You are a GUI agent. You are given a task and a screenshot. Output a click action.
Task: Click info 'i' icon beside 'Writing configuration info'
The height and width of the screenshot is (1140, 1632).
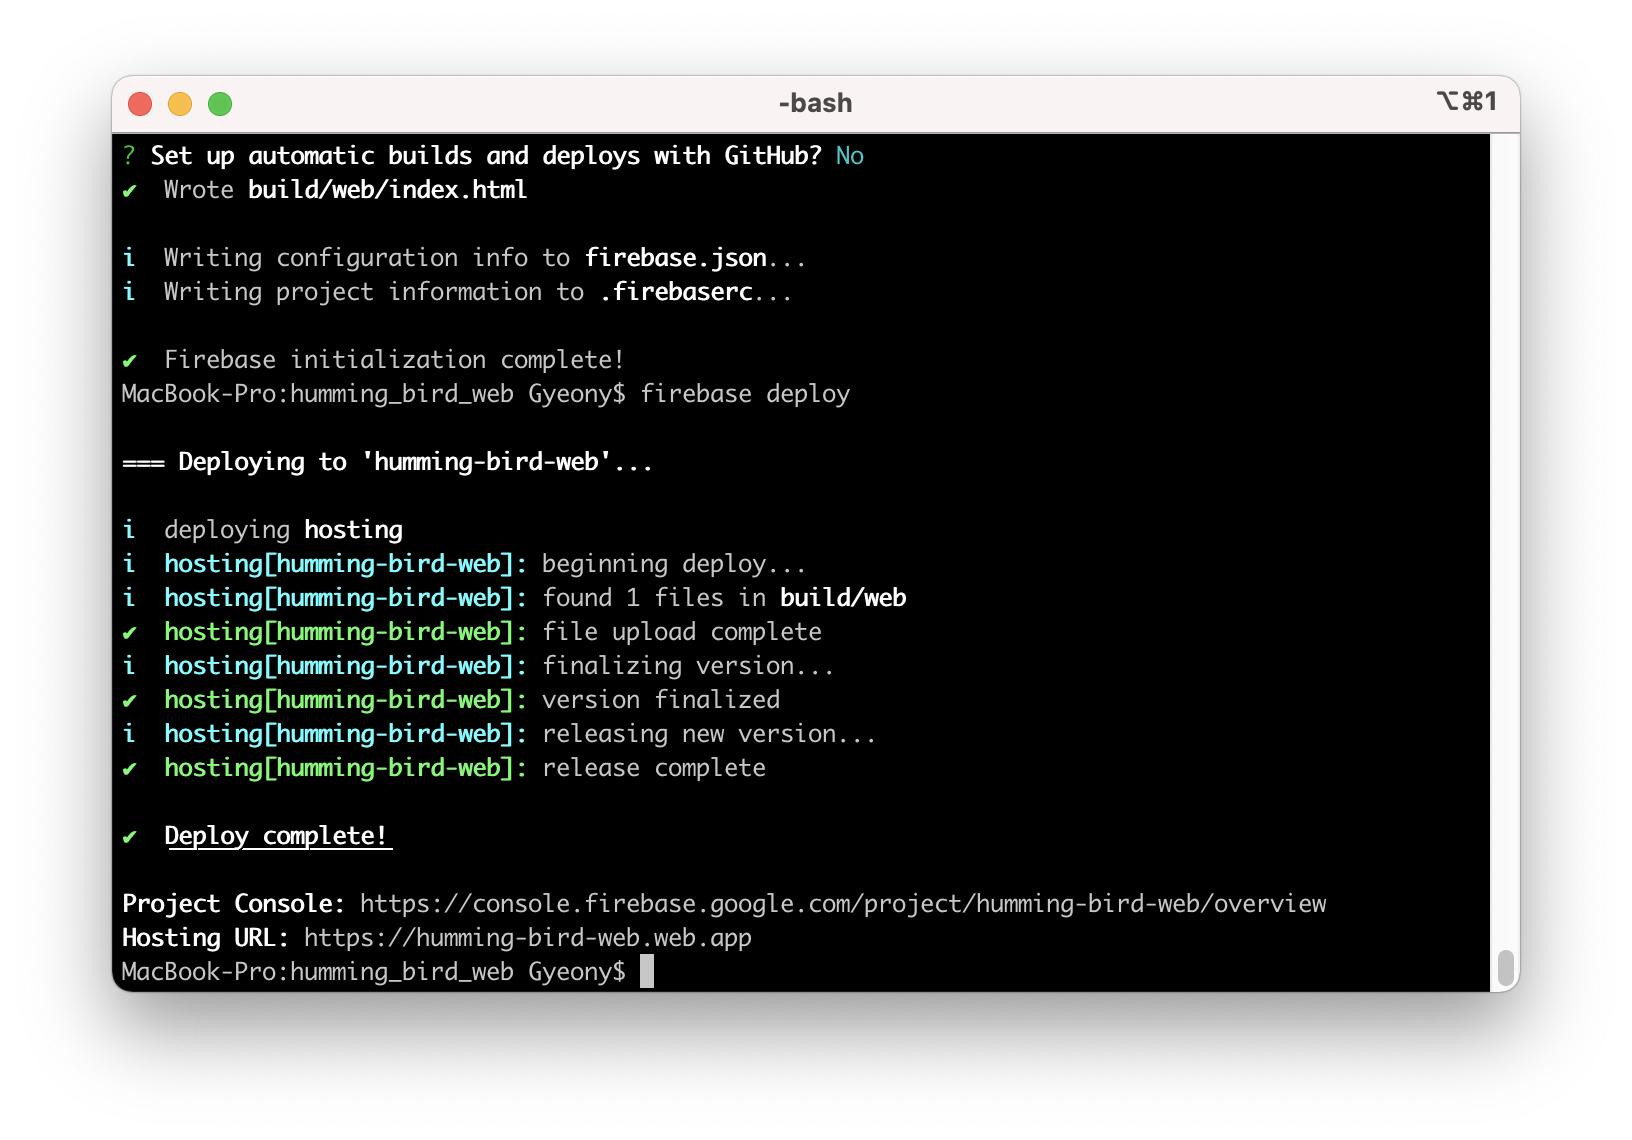click(x=129, y=258)
